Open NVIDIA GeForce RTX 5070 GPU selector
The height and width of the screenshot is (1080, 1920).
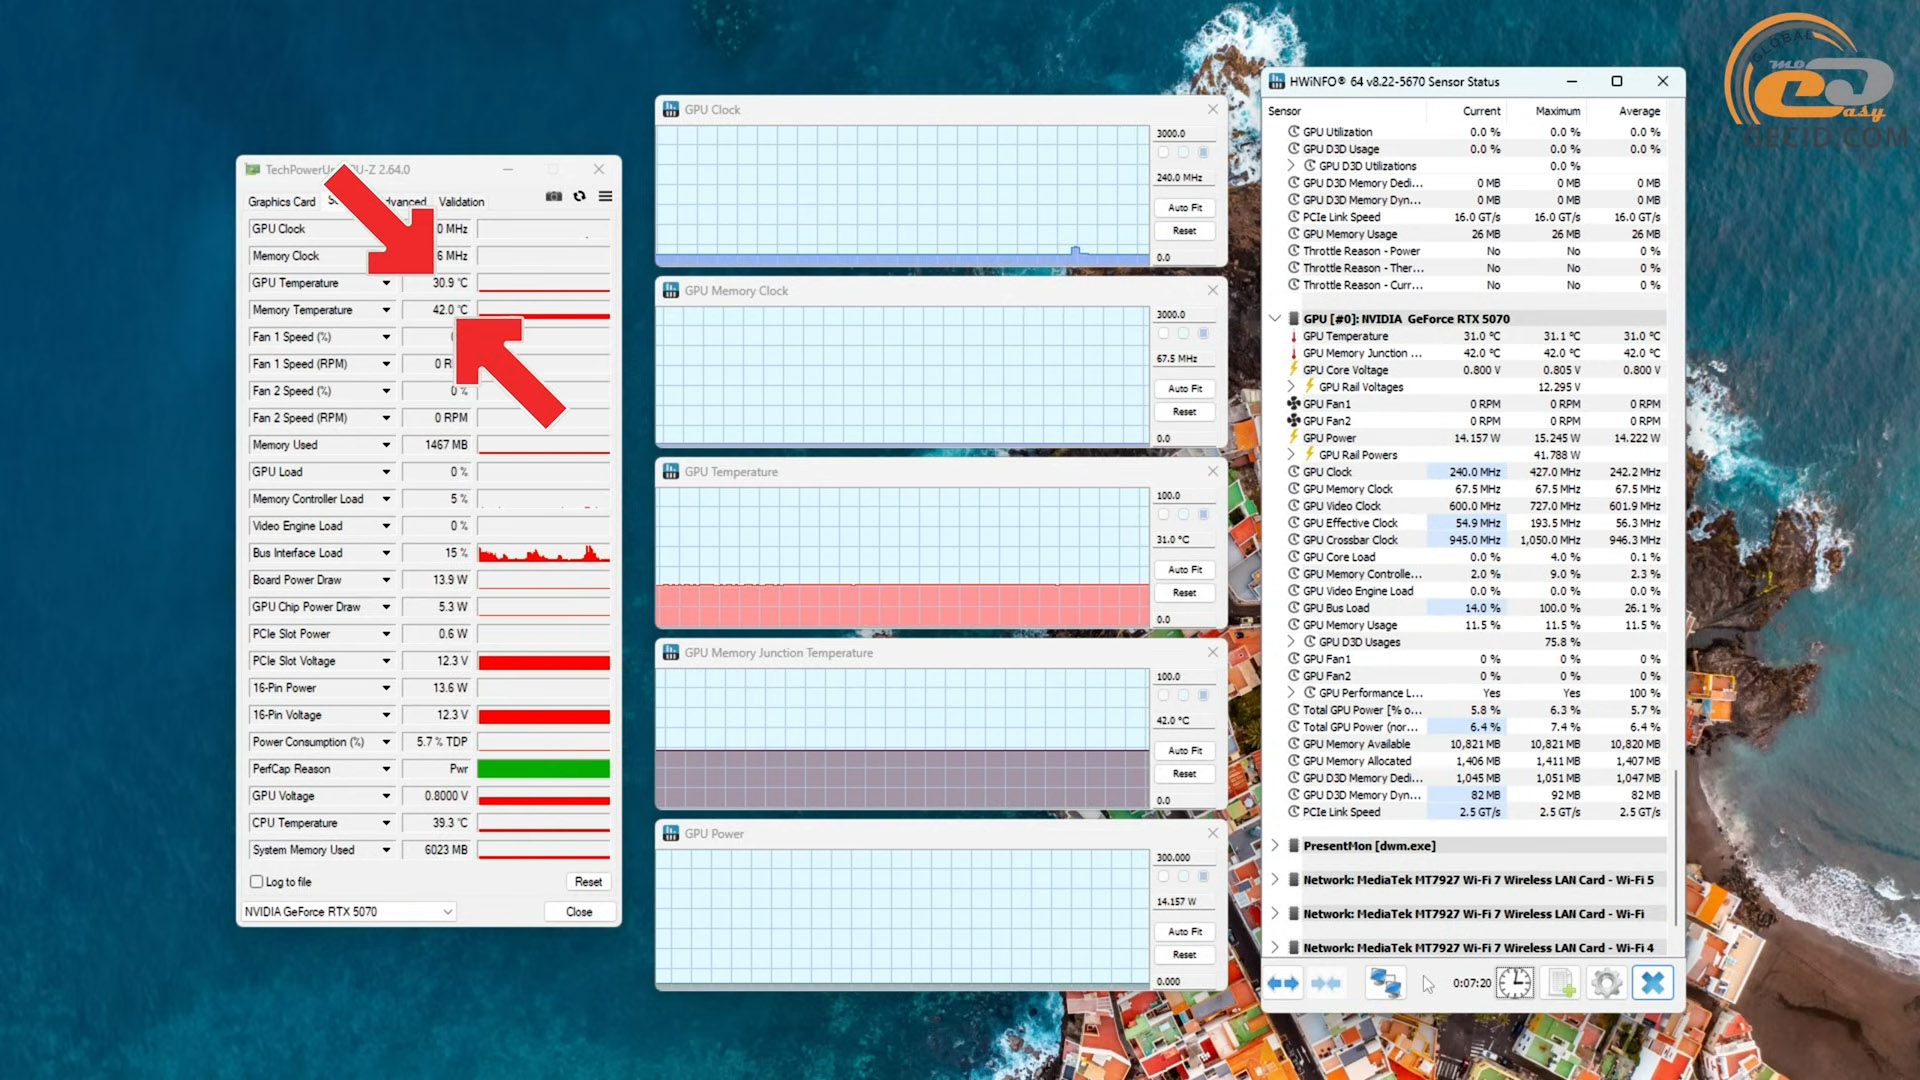point(348,912)
